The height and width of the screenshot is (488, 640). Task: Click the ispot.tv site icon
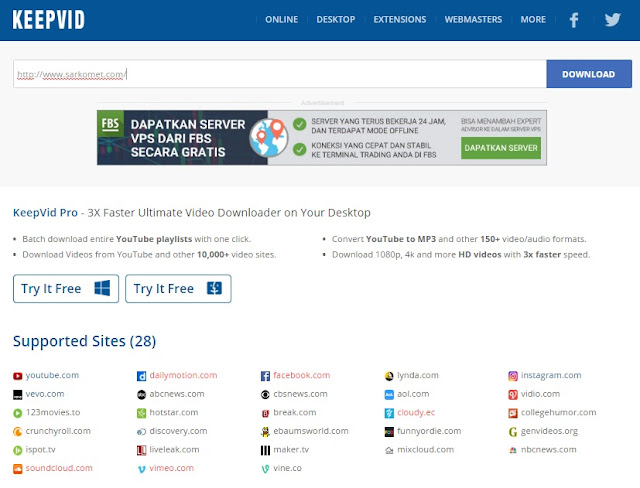18,450
